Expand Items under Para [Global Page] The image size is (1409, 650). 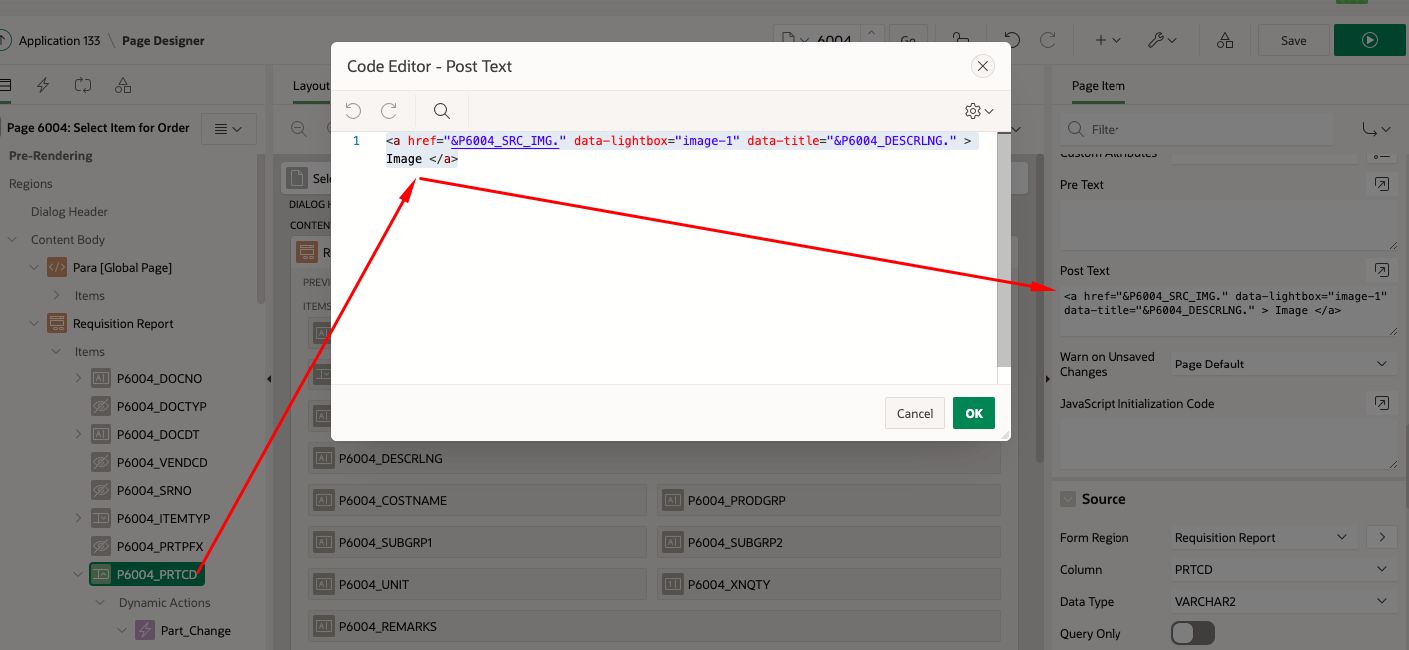click(56, 296)
